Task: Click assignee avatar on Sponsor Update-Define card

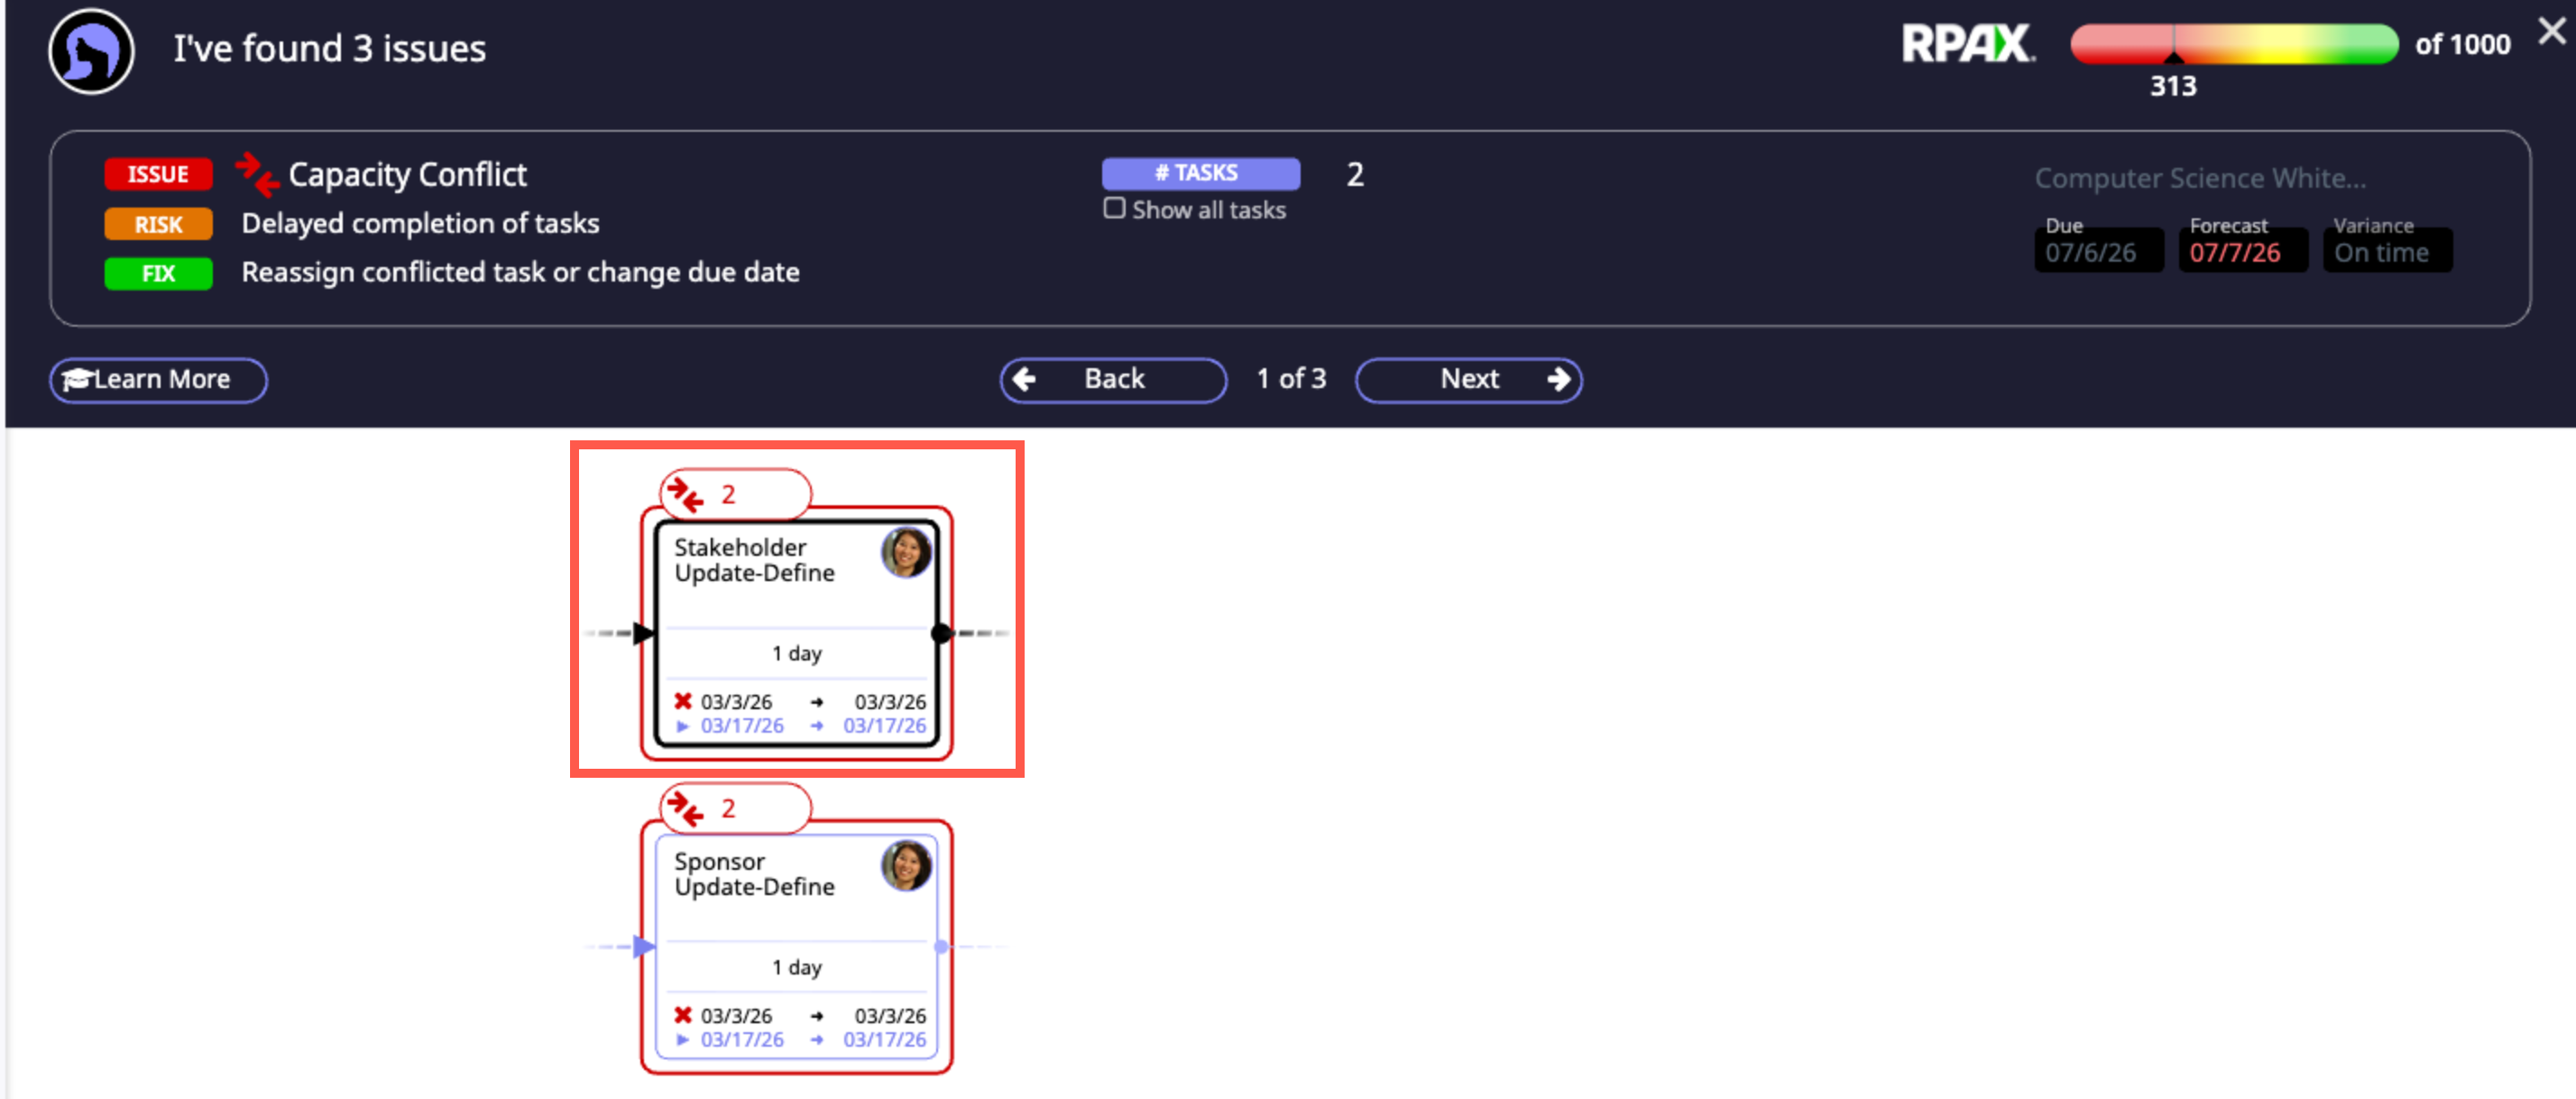Action: point(906,866)
